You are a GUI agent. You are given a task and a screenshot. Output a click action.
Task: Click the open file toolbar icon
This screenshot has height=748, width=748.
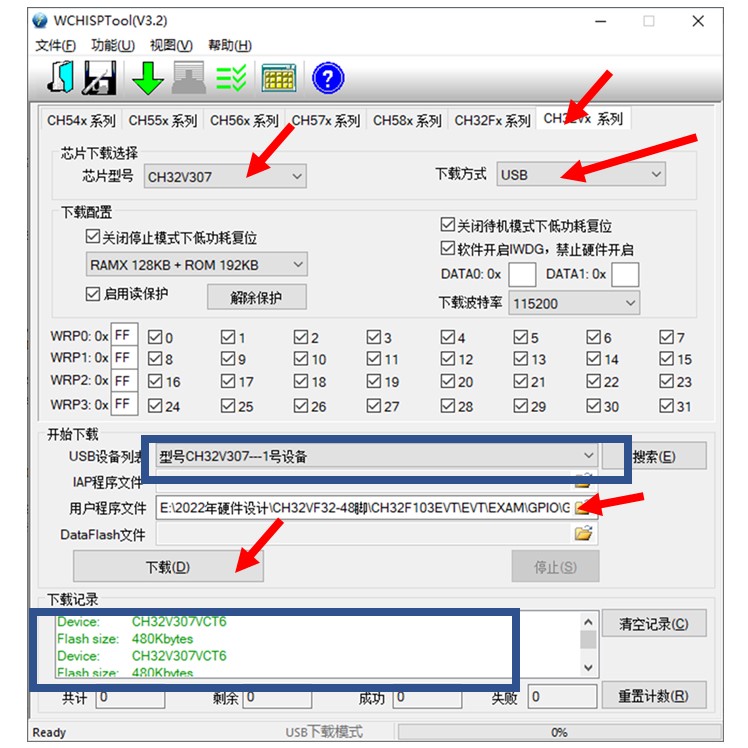61,77
